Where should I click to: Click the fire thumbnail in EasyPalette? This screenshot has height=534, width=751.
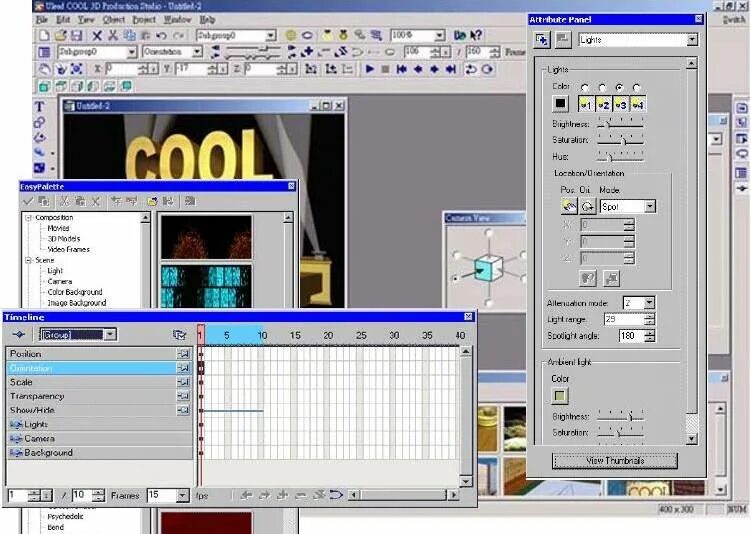206,237
